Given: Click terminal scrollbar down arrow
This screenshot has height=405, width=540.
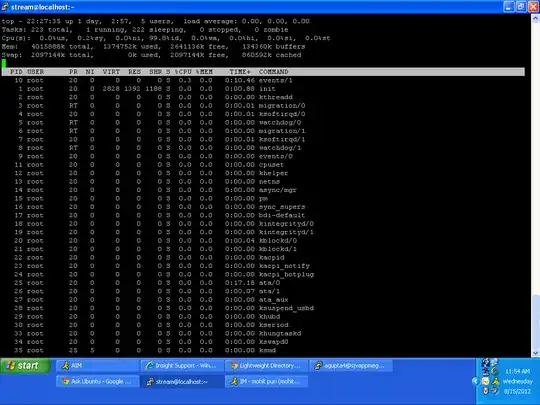Looking at the screenshot, I should (x=536, y=353).
